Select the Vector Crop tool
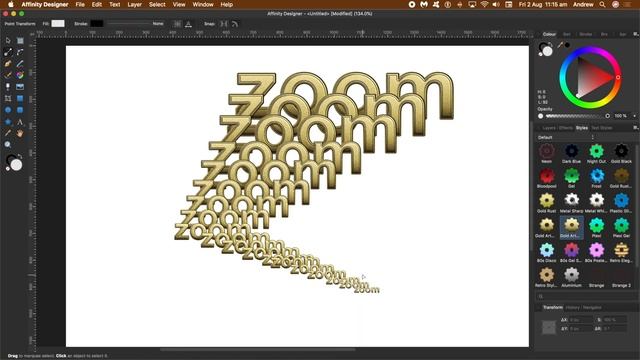The height and width of the screenshot is (360, 640). (8, 98)
